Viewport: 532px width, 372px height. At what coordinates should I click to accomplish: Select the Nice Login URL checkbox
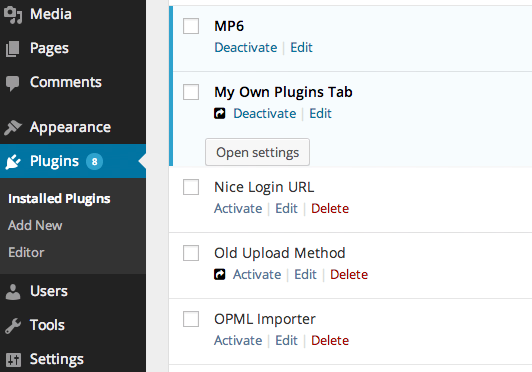[191, 187]
